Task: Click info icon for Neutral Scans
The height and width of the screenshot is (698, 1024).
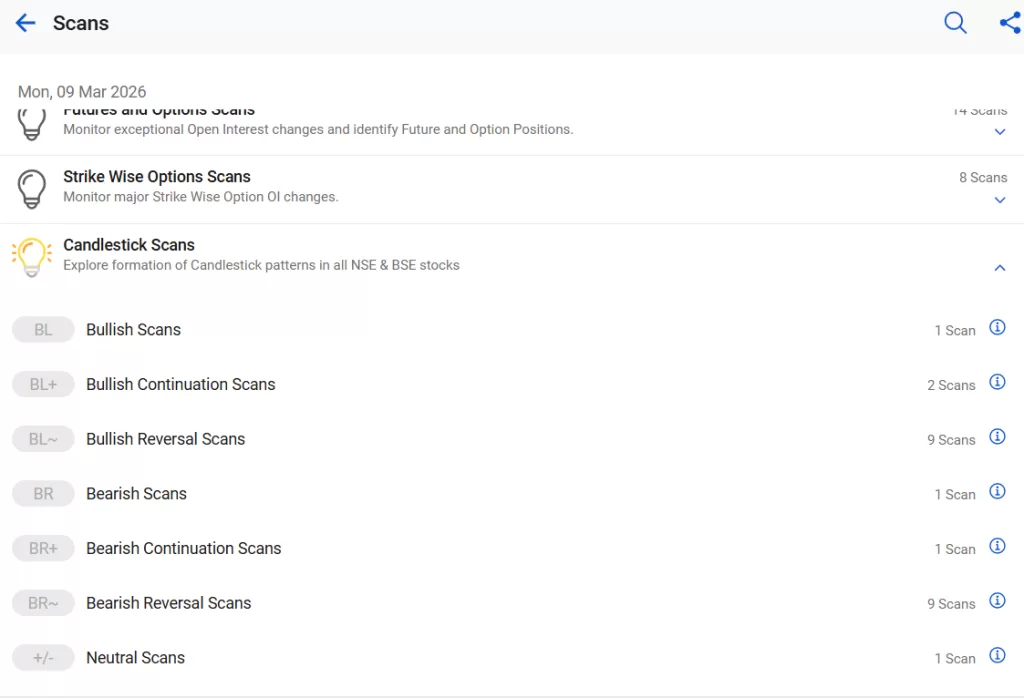Action: pyautogui.click(x=997, y=656)
